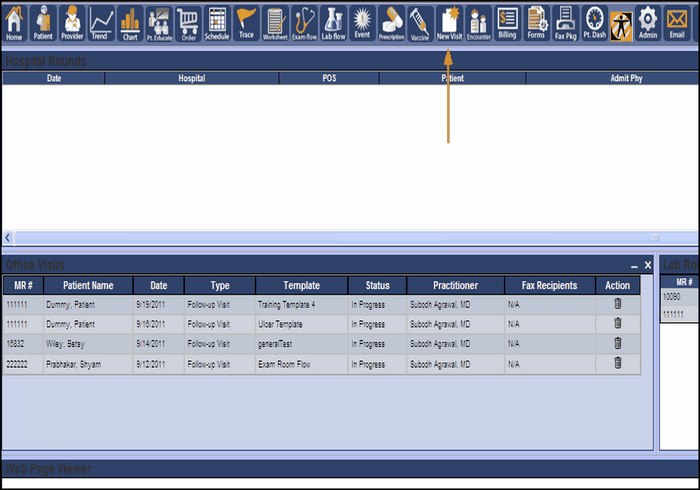Screen dimensions: 700x490
Task: Click MR number 16832
Action: pos(23,344)
